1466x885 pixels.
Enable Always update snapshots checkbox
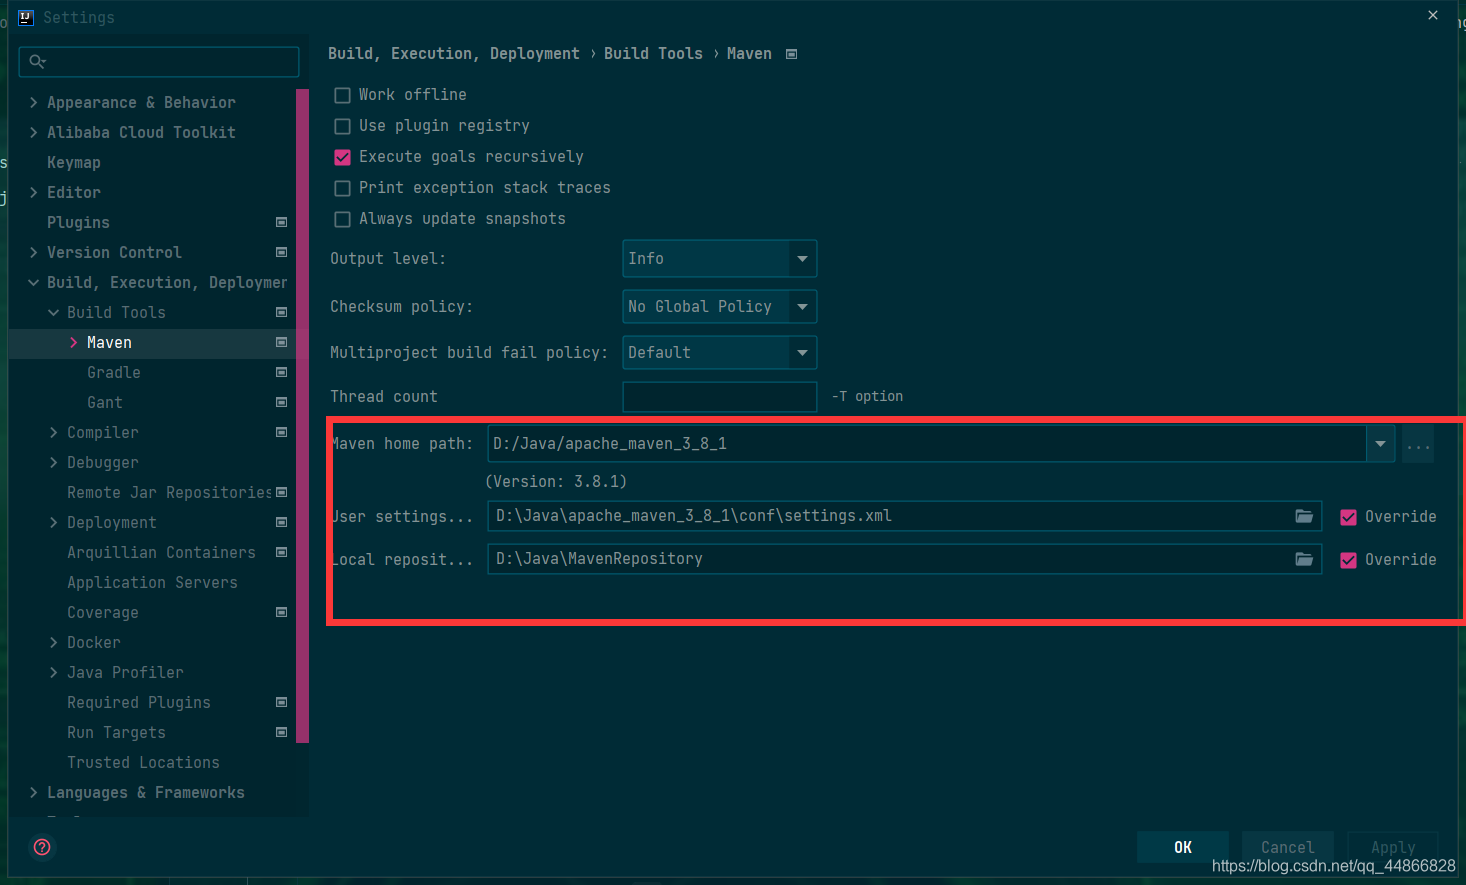(x=342, y=219)
